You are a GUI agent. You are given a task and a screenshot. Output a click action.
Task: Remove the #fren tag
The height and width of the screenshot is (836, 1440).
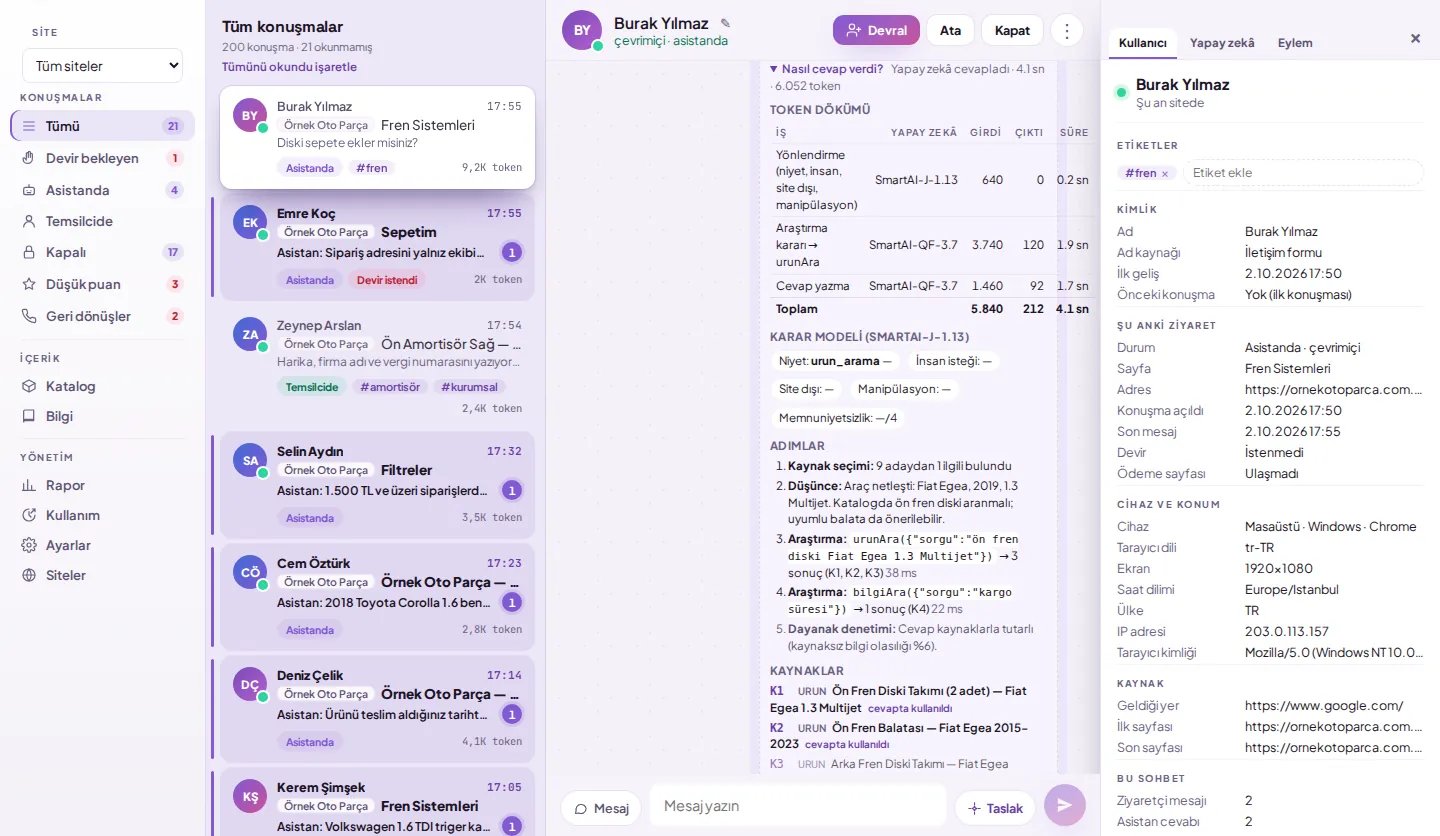[1164, 174]
